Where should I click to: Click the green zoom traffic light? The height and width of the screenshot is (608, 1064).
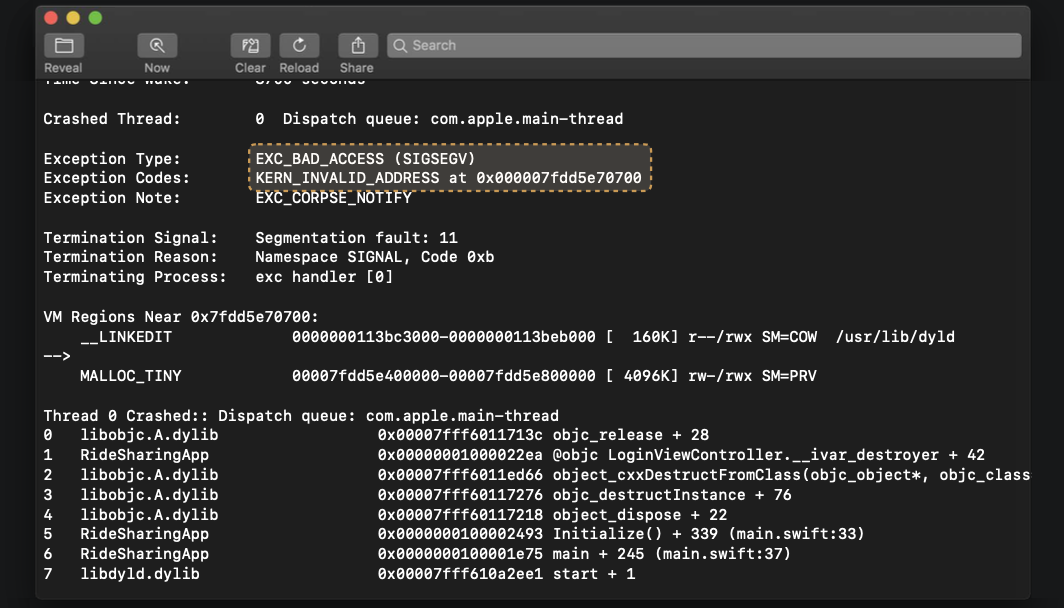click(x=95, y=18)
